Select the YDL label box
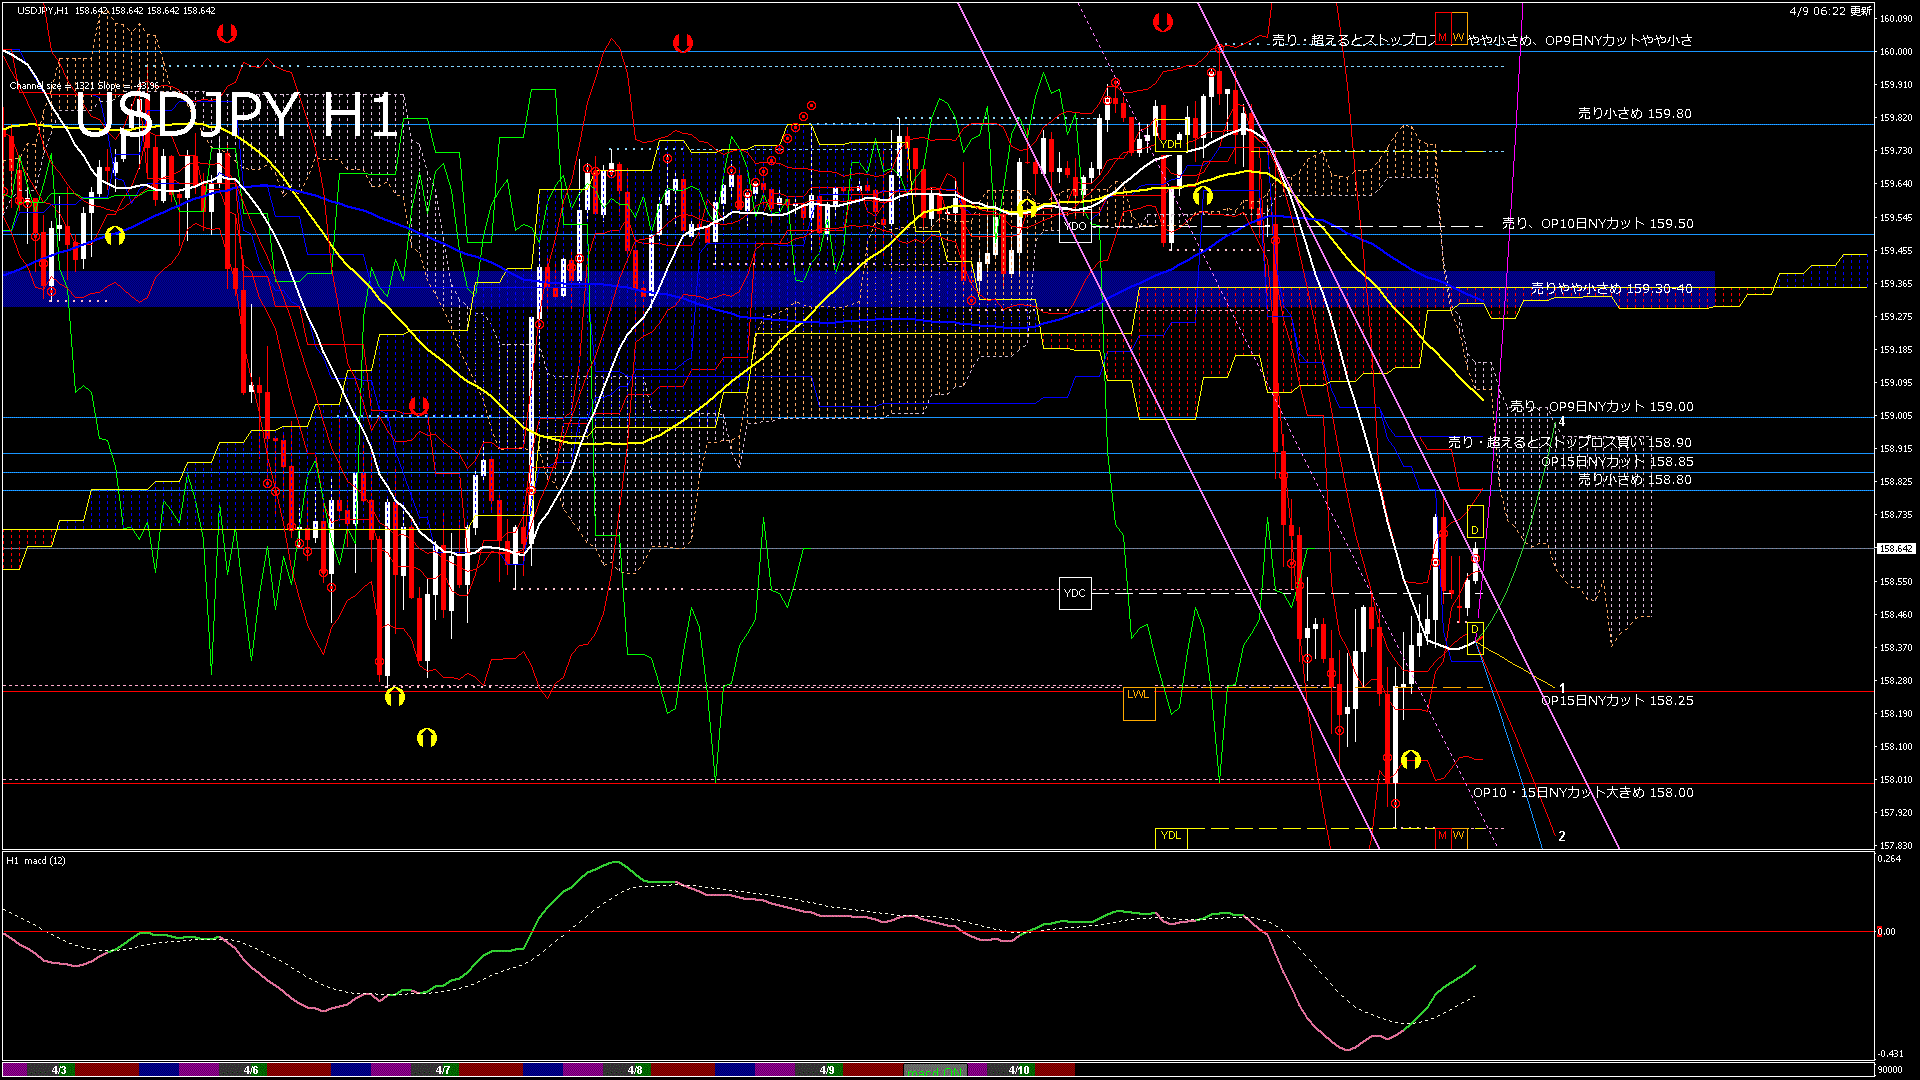The image size is (1920, 1080). click(1171, 836)
